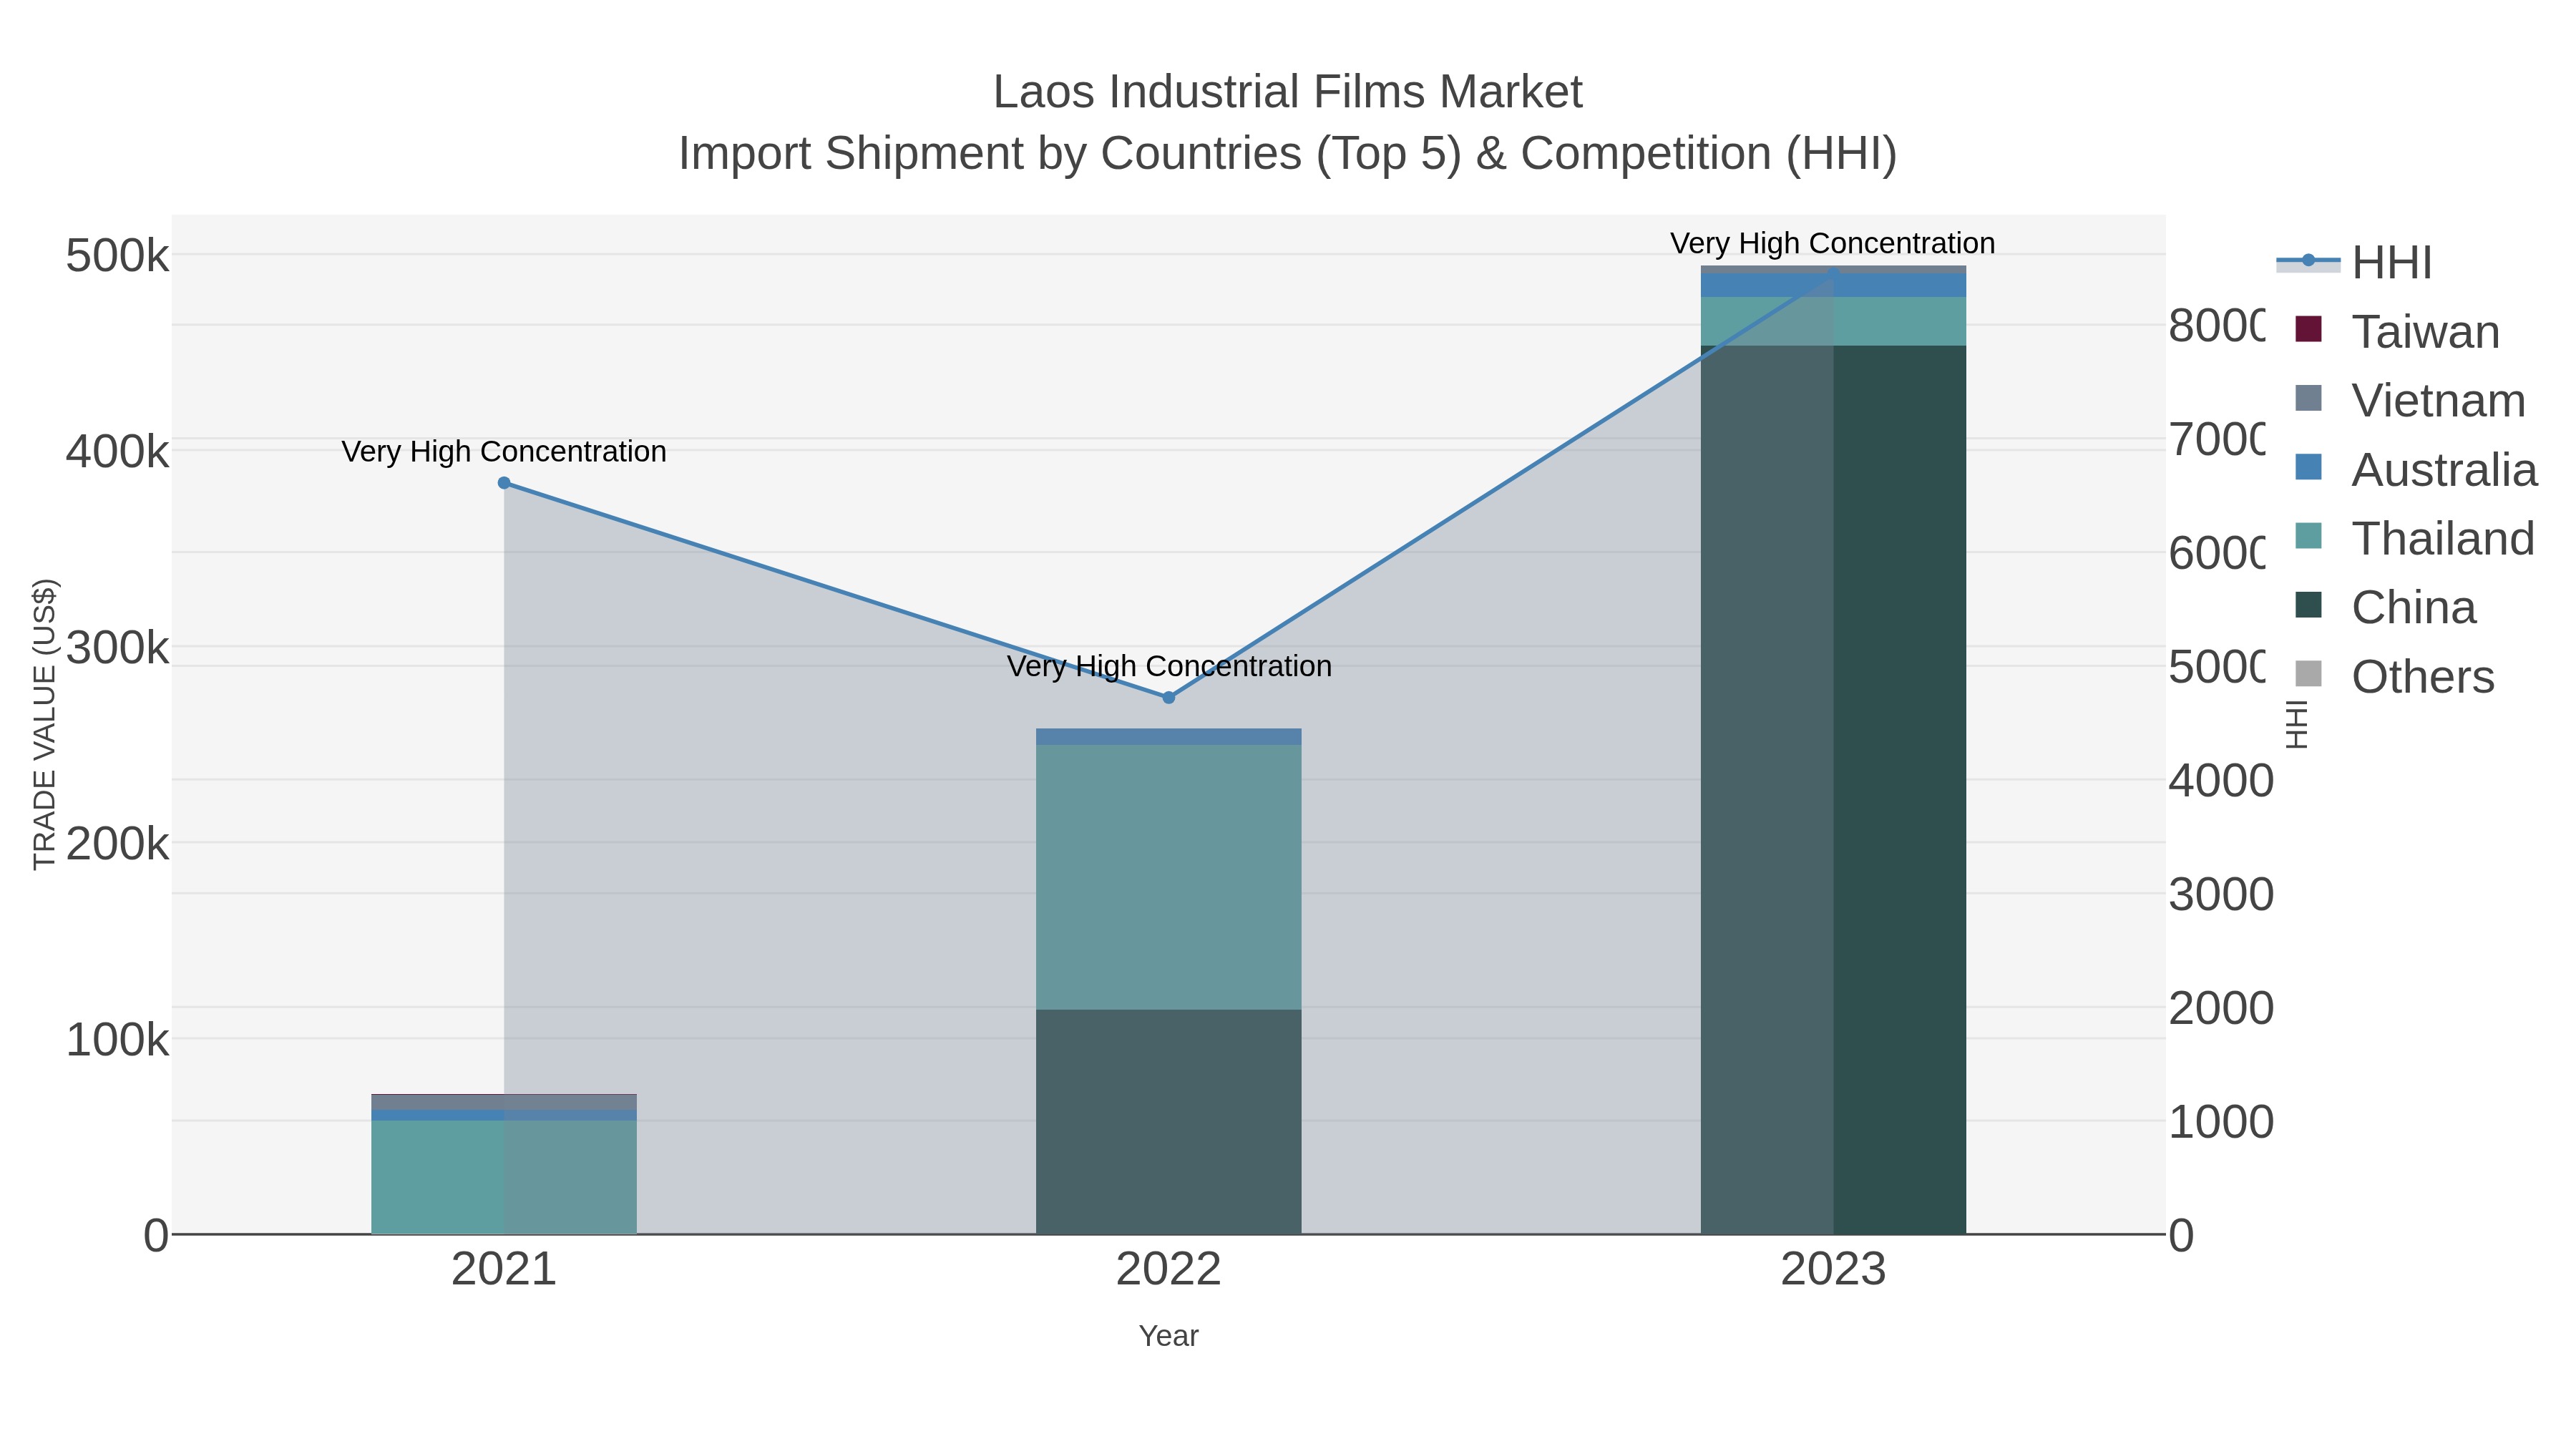Toggle Australia legend item
The height and width of the screenshot is (1449, 2576).
click(2417, 470)
